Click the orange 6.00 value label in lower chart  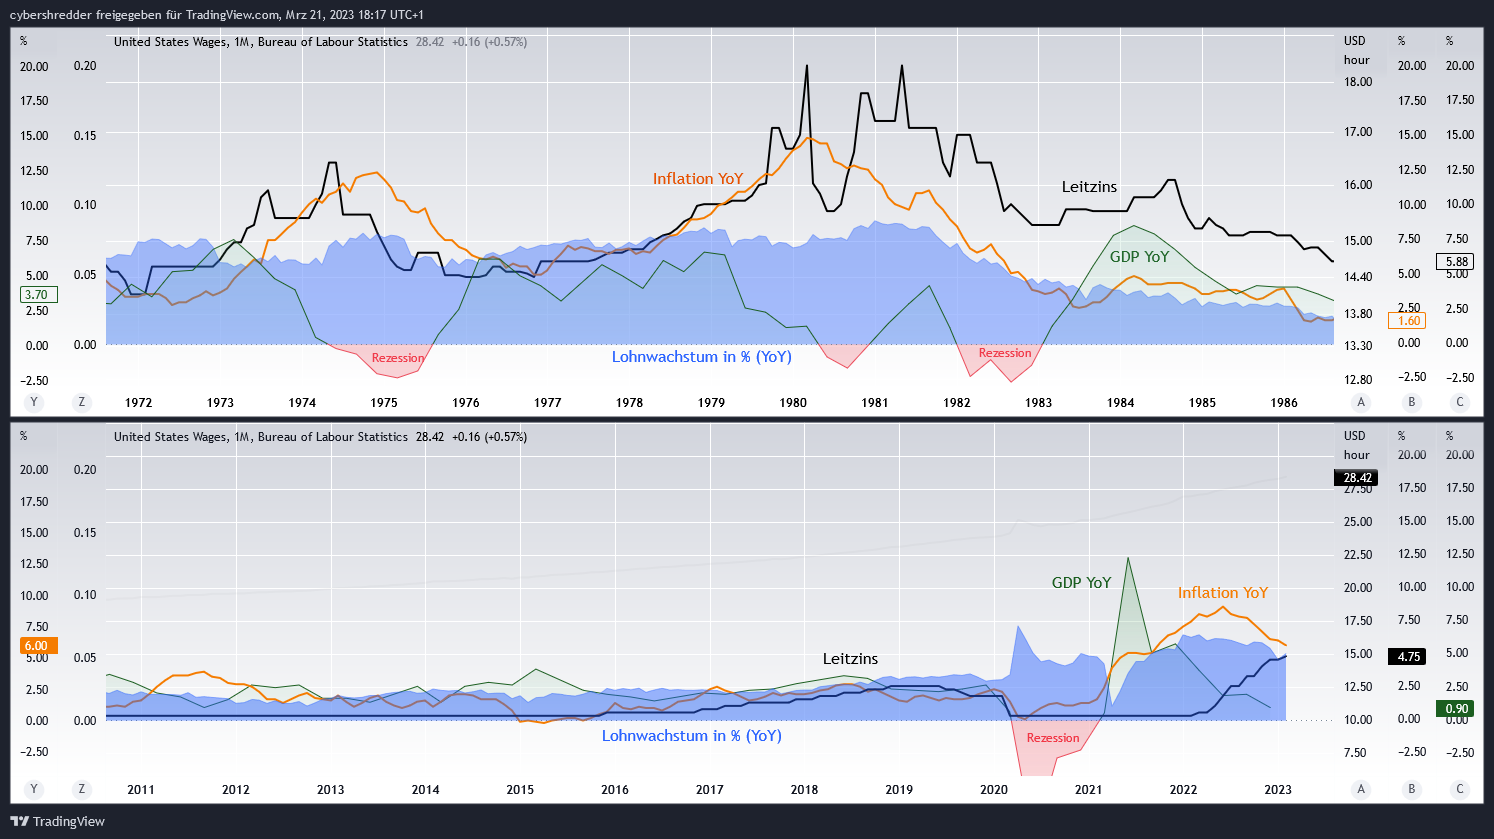point(39,646)
